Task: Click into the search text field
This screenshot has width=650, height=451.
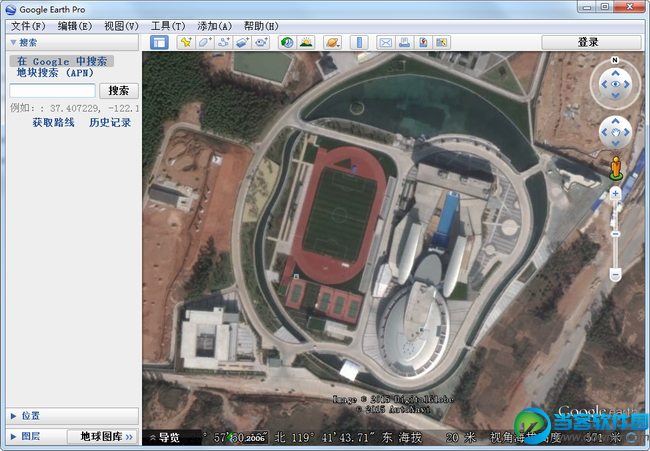Action: click(x=53, y=91)
